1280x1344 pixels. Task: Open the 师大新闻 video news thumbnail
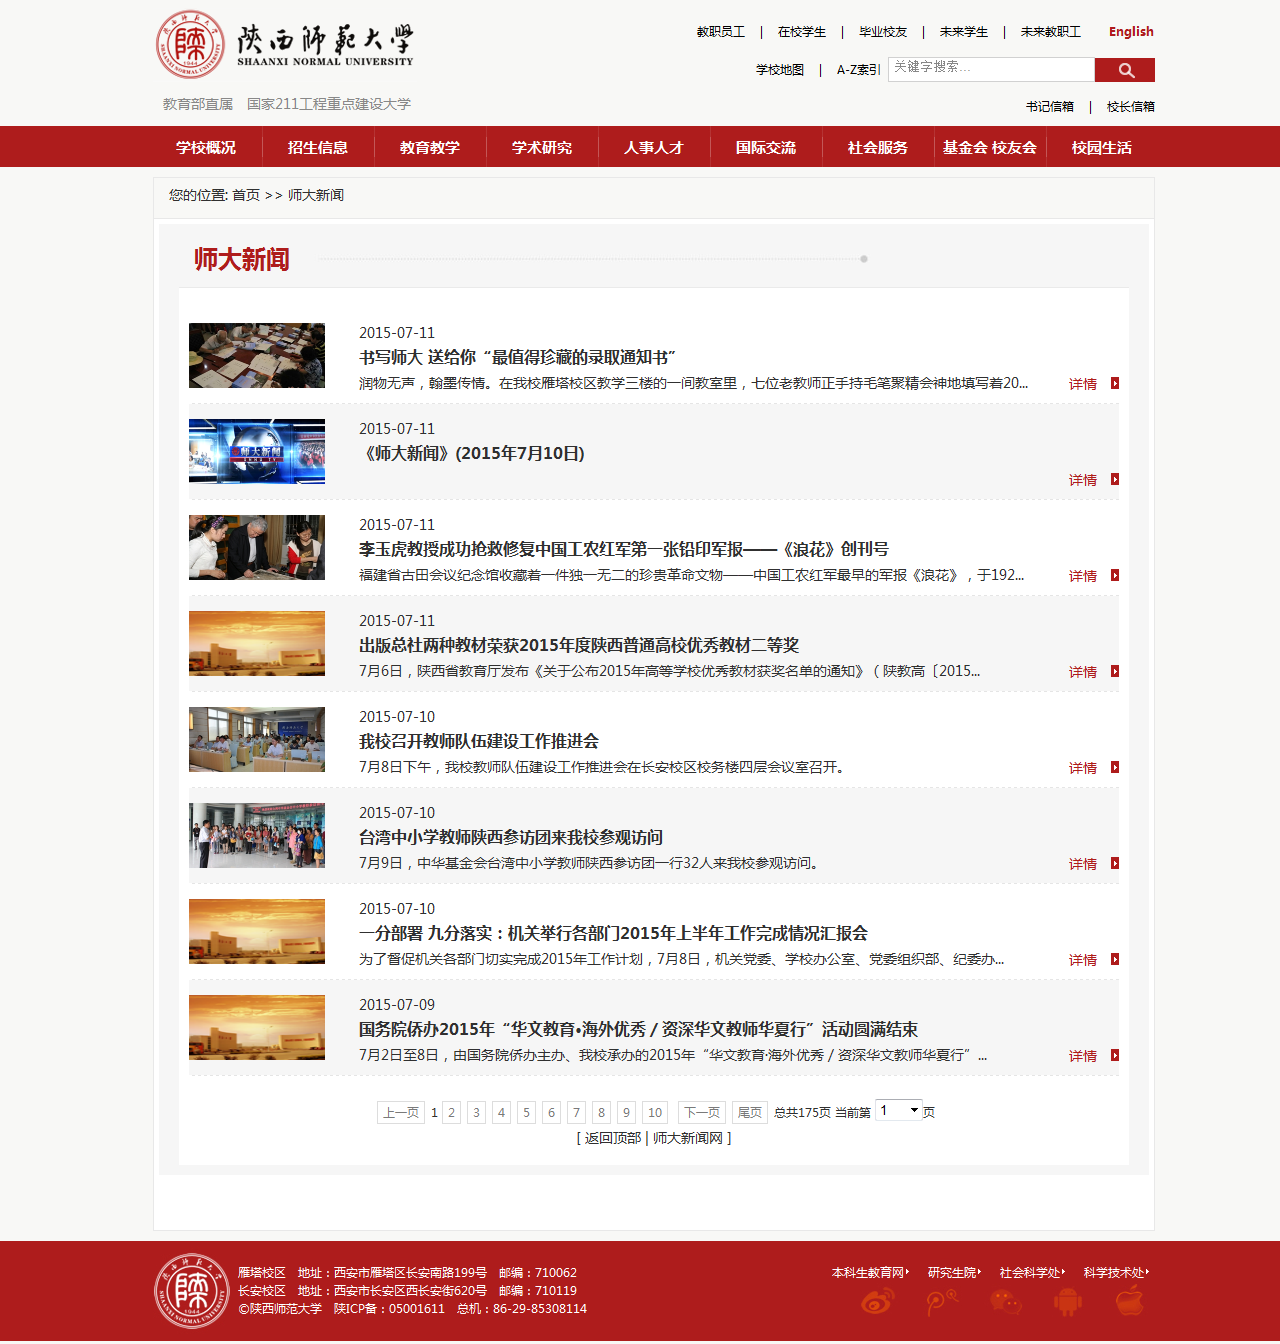257,451
